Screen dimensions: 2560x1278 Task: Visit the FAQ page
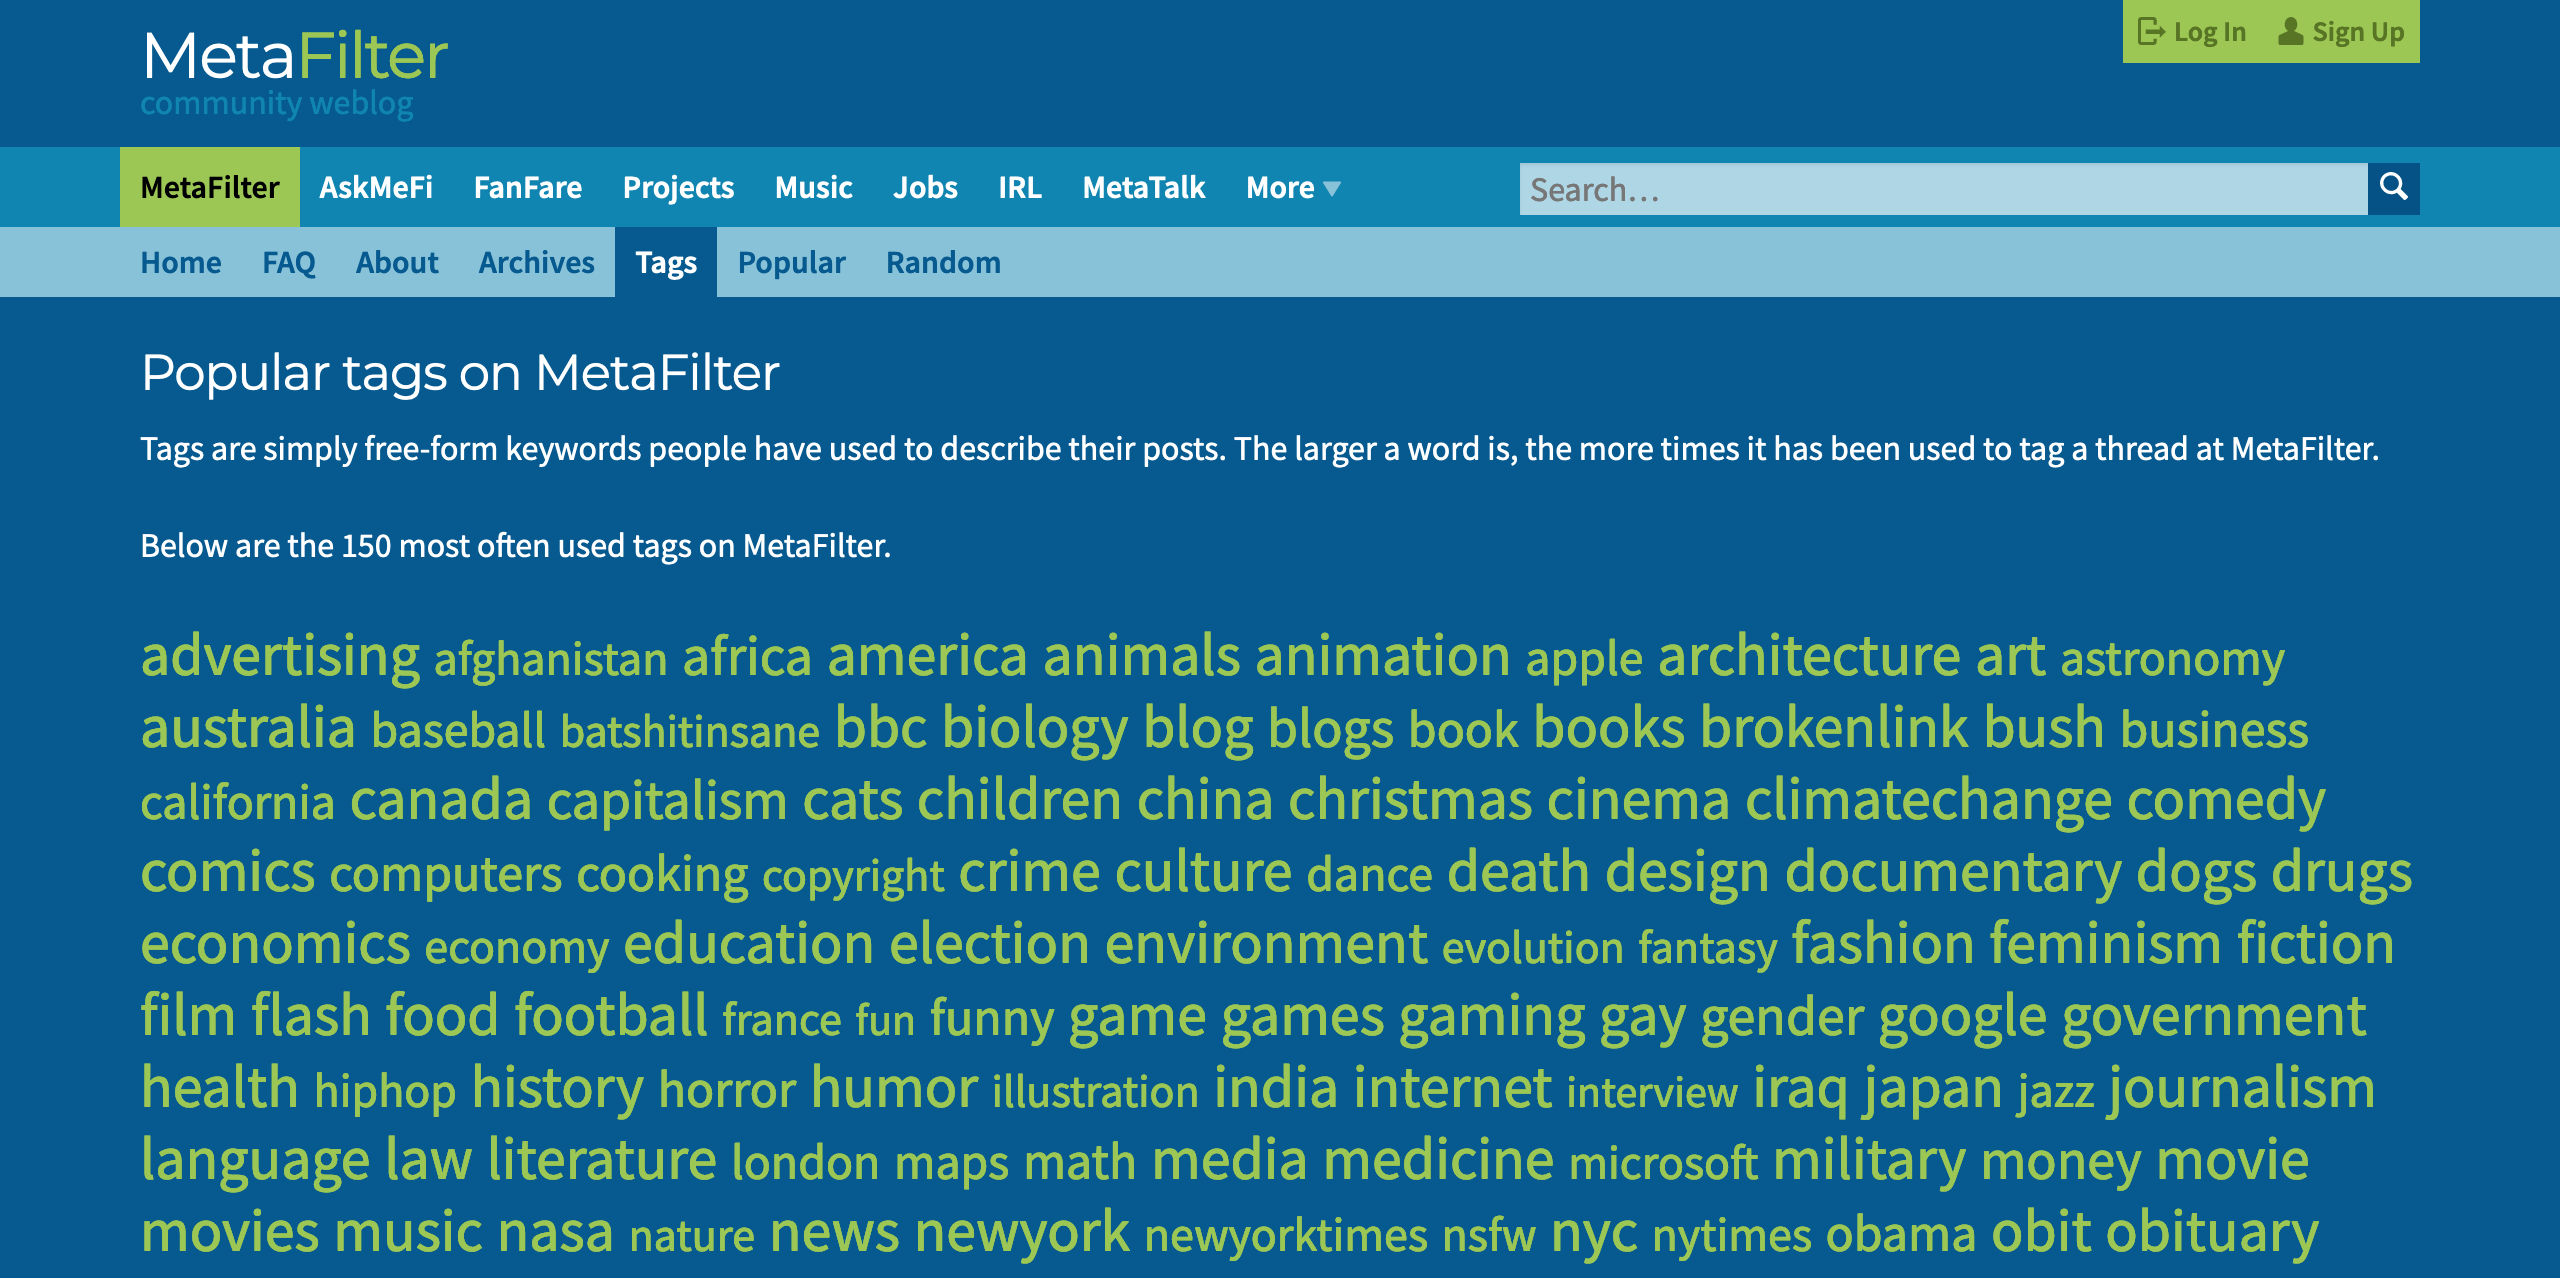288,262
